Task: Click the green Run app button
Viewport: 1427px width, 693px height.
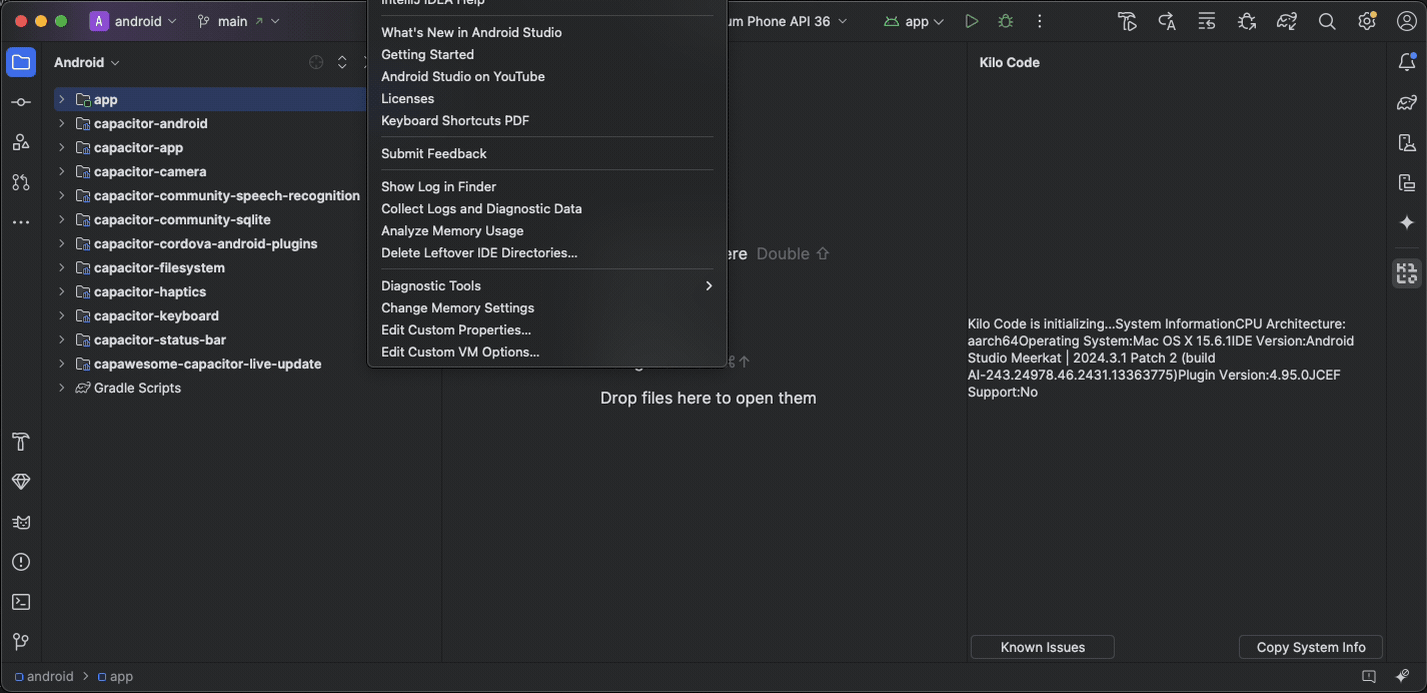Action: (971, 21)
